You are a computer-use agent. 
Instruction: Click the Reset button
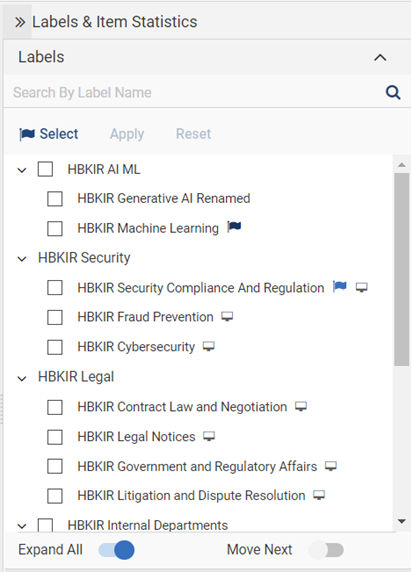(193, 134)
